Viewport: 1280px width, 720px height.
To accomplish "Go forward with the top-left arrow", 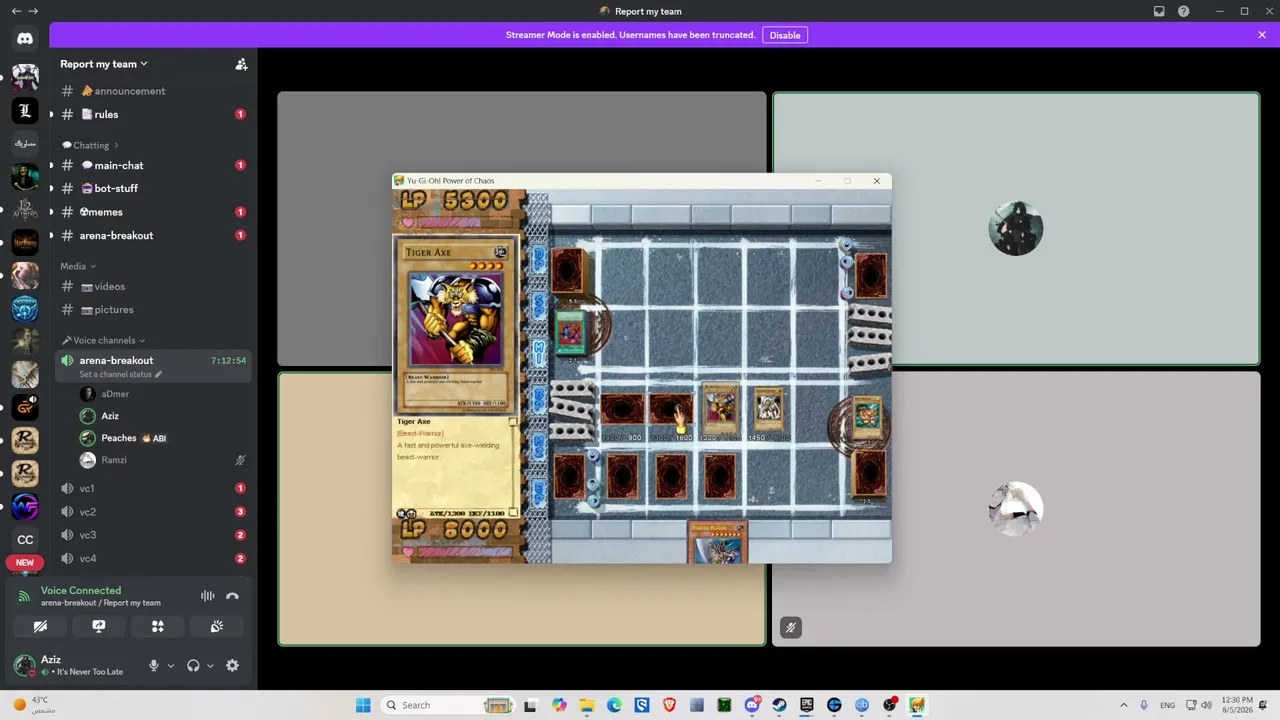I will 33,11.
